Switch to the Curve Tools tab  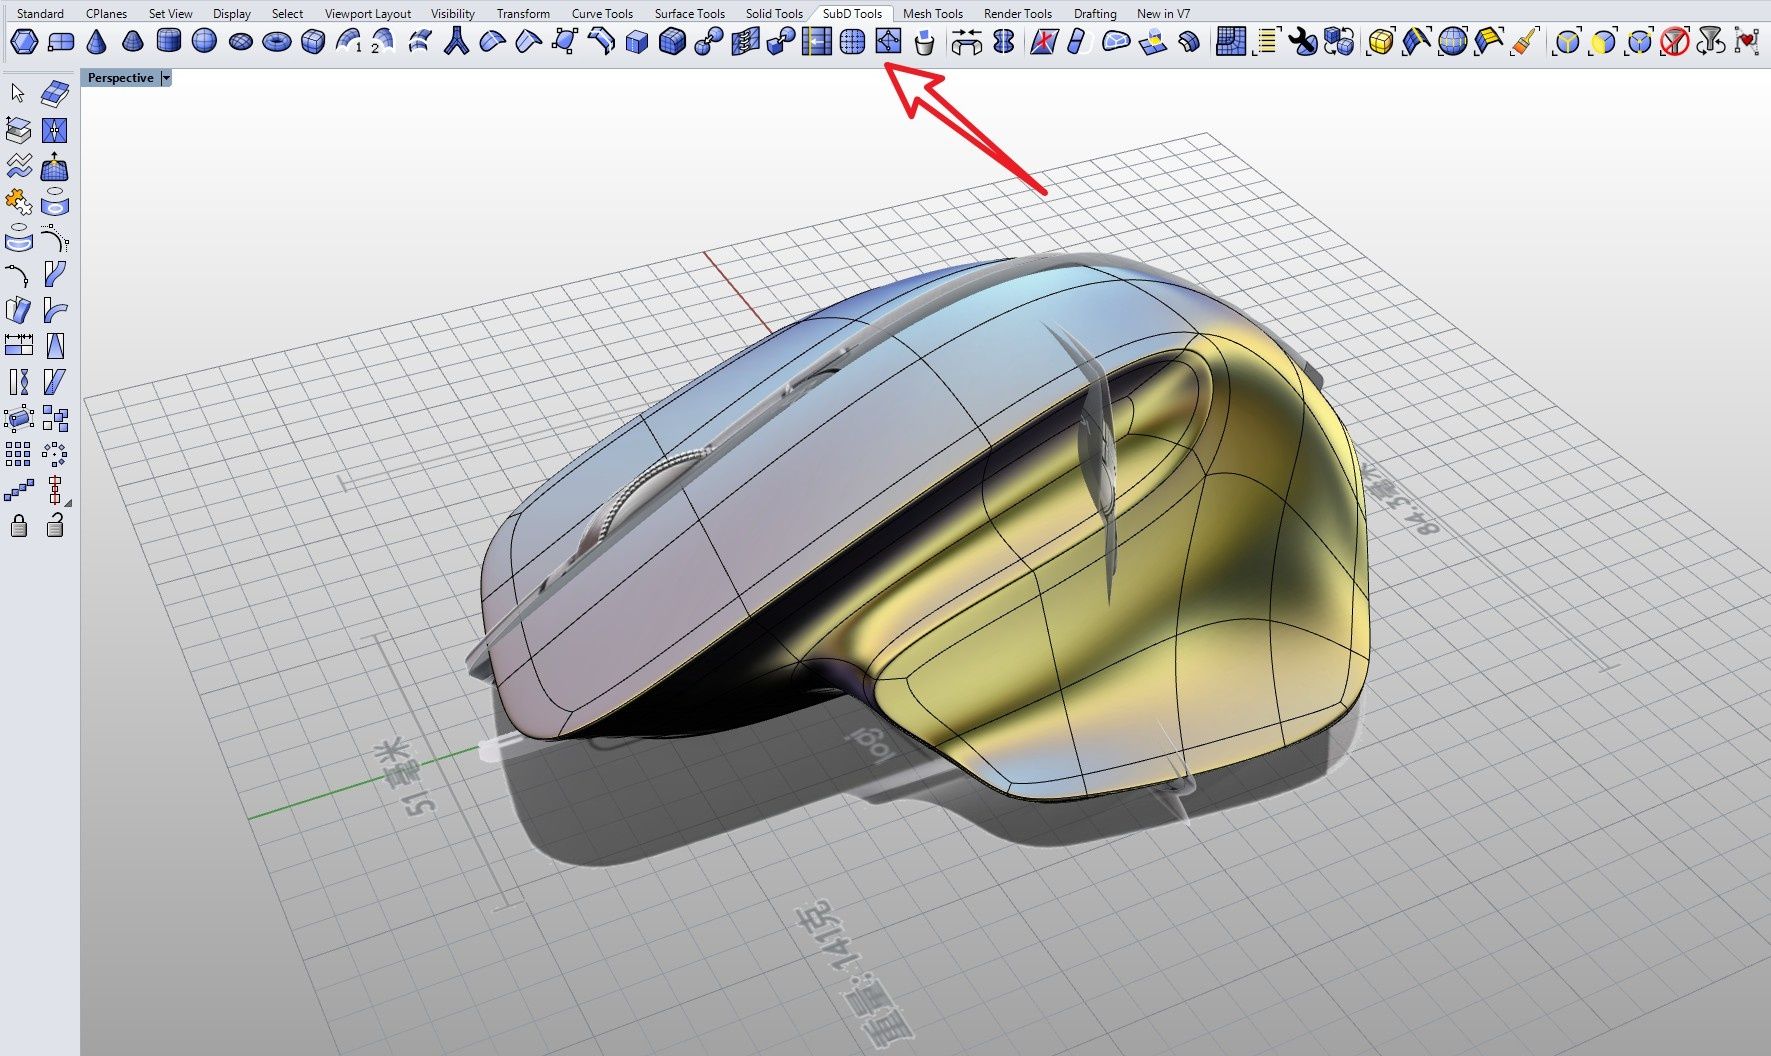coord(603,14)
